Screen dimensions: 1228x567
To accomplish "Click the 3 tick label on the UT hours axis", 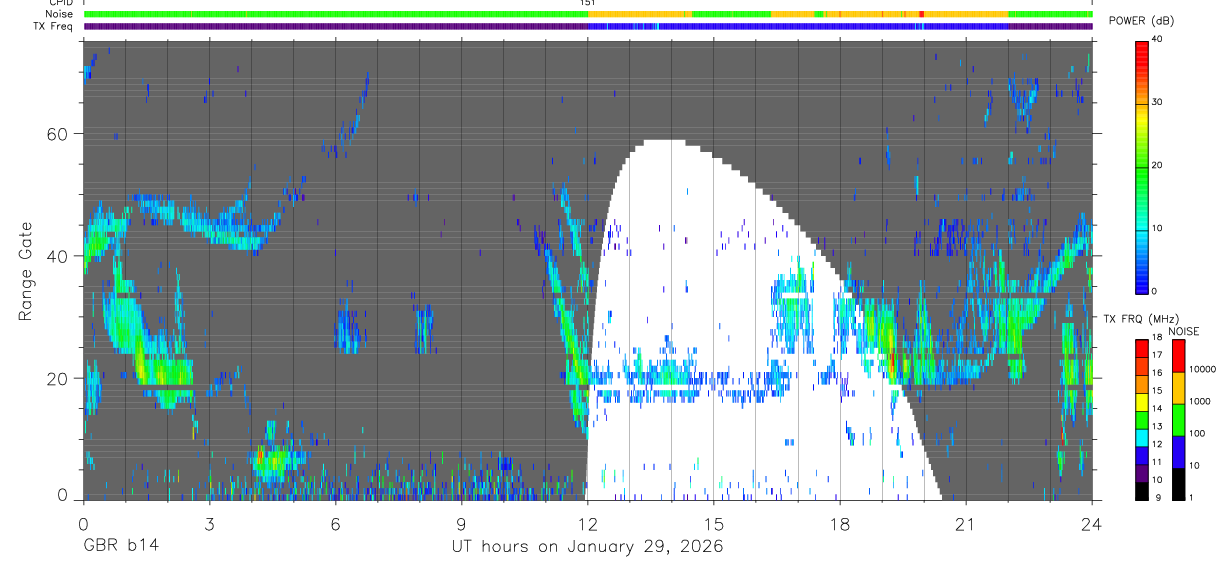I will click(209, 523).
